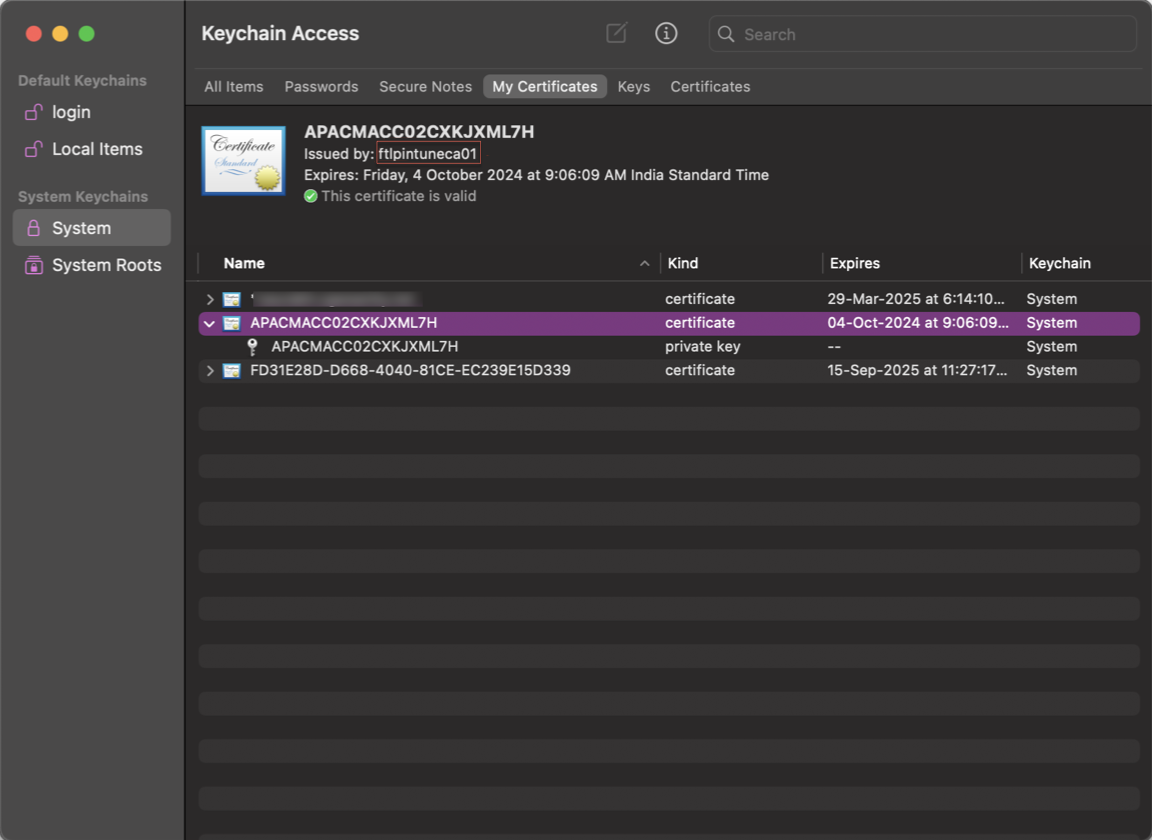
Task: Click certificate icon of FD31E28D row
Action: (x=232, y=371)
